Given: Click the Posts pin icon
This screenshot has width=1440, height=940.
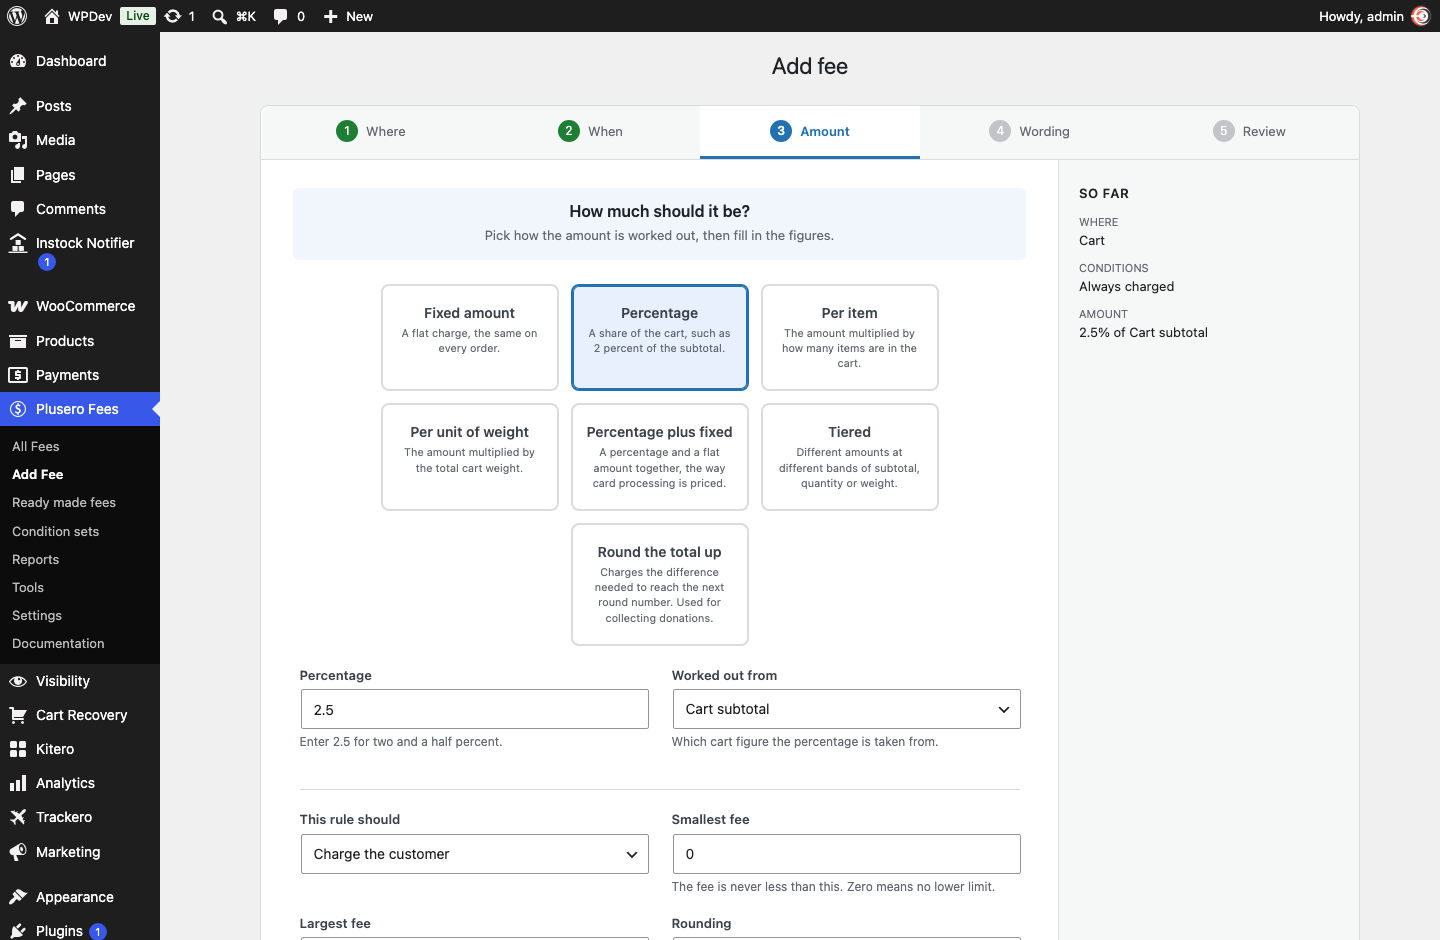Looking at the screenshot, I should (x=18, y=106).
